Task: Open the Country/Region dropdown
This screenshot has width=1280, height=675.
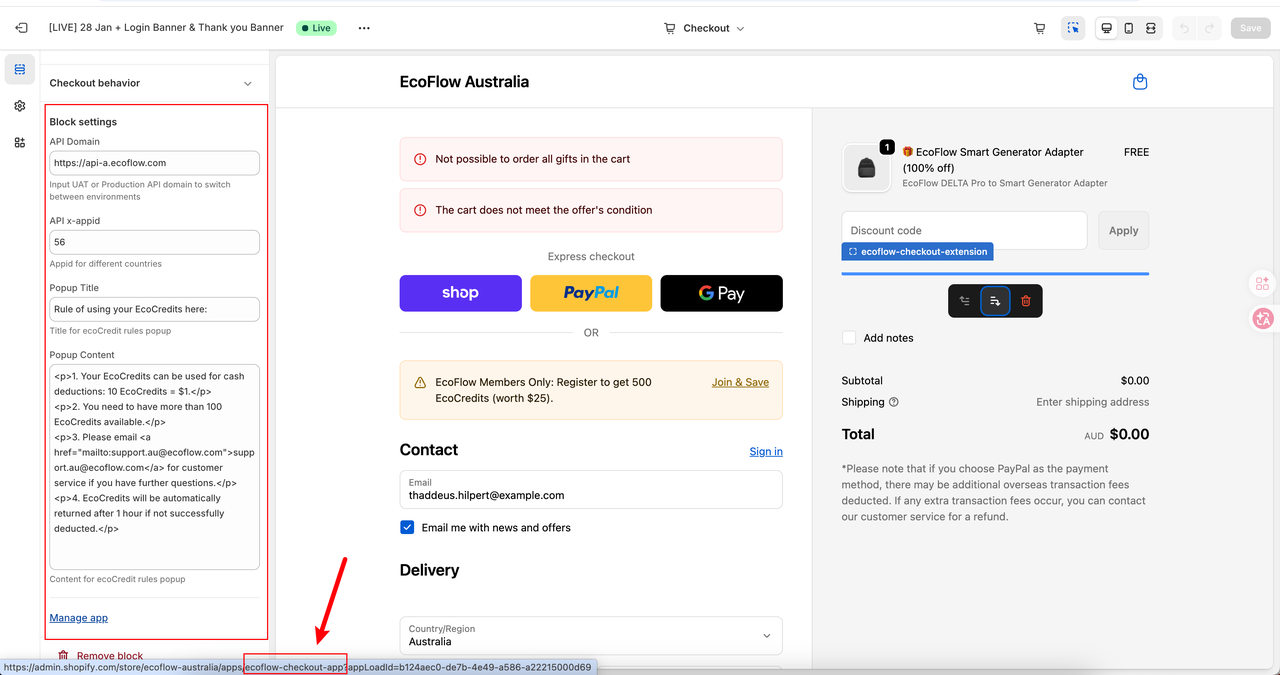Action: 590,635
